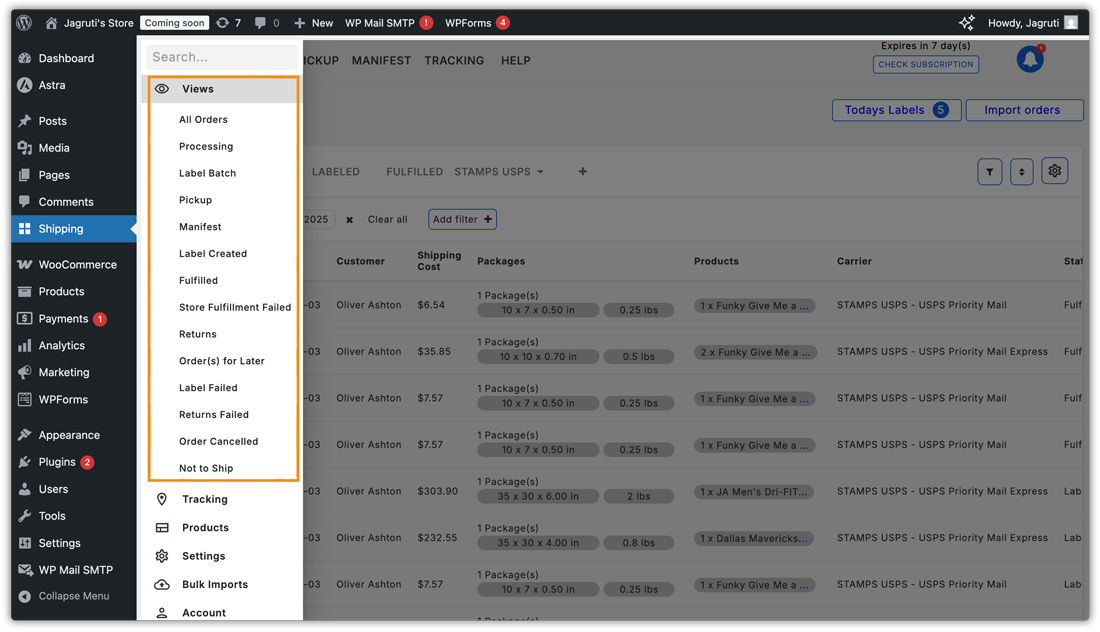This screenshot has height=632, width=1100.
Task: Click the Import orders button
Action: click(x=1024, y=110)
